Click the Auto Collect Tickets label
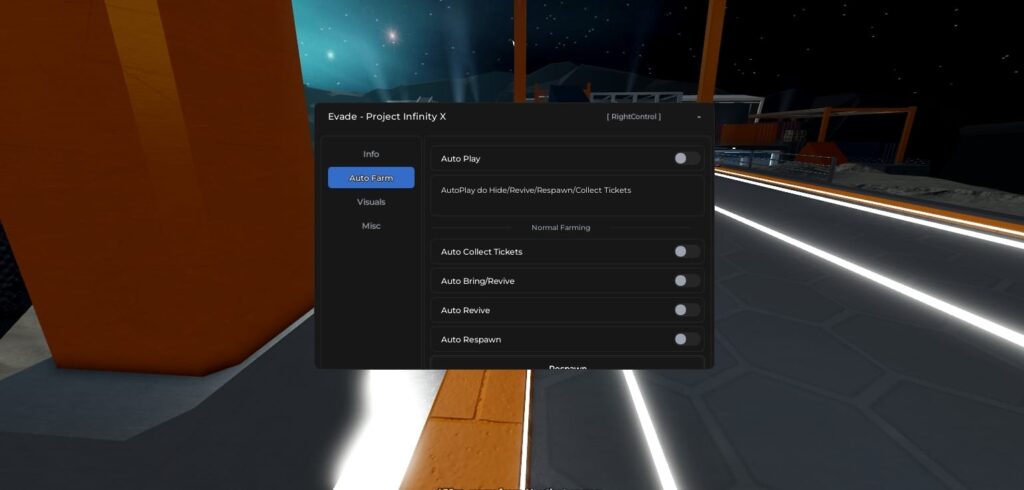The height and width of the screenshot is (490, 1024). (481, 252)
